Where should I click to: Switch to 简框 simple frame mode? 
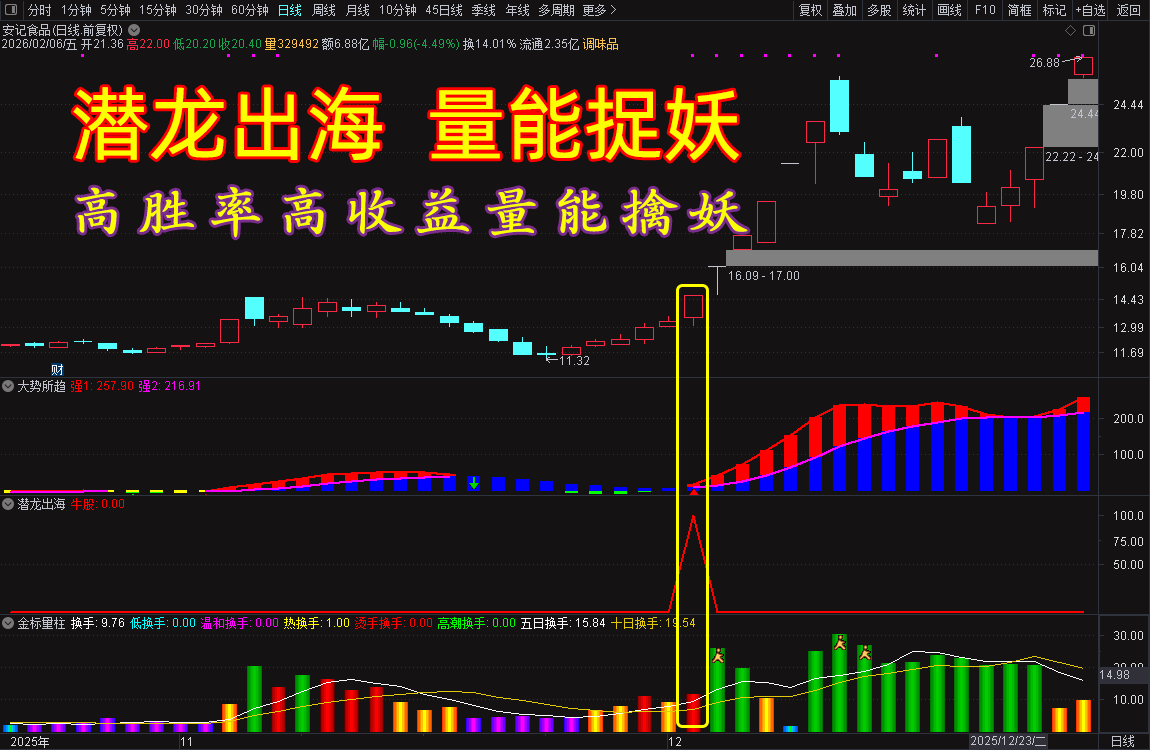1019,9
